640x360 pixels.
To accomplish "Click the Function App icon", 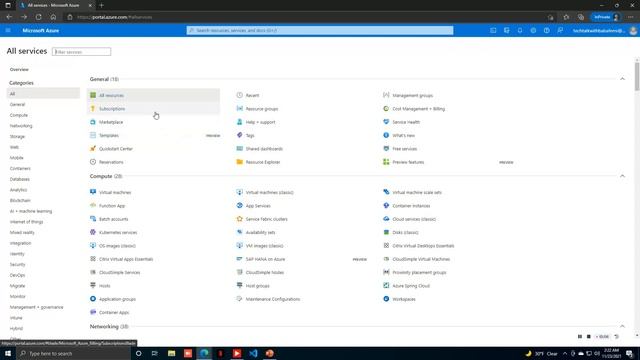I will coord(93,206).
